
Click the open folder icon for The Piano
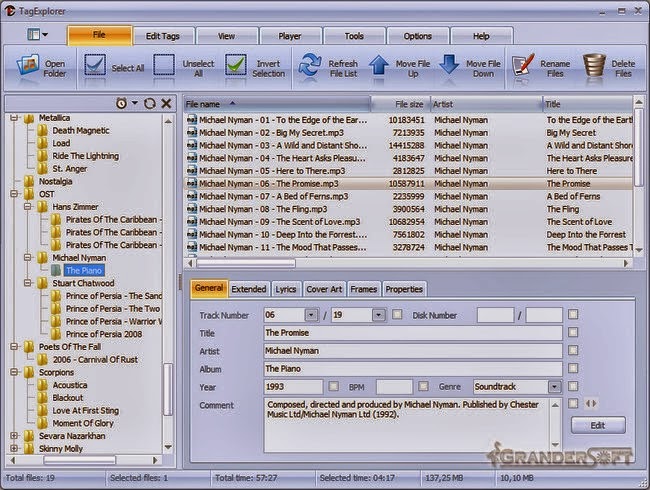pyautogui.click(x=56, y=271)
